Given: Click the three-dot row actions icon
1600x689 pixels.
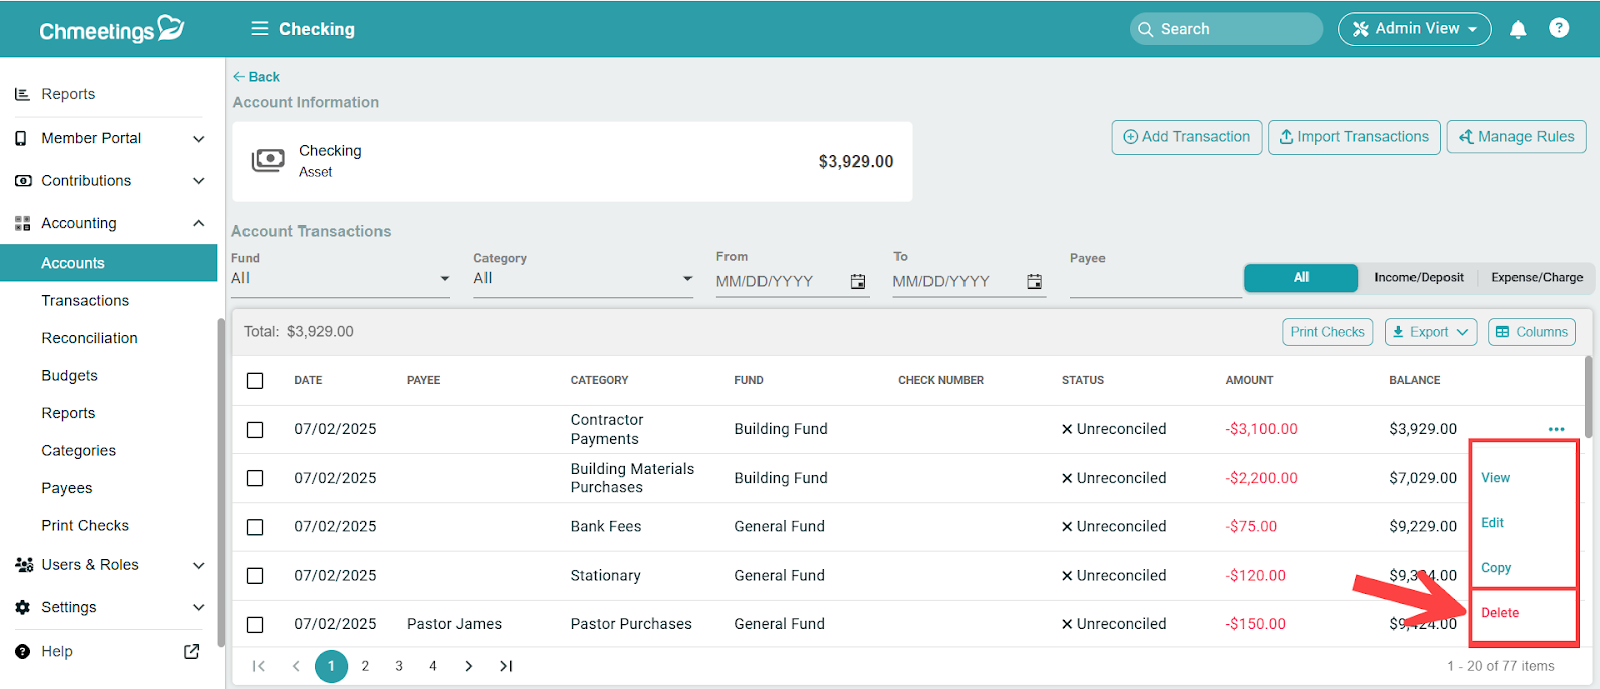Looking at the screenshot, I should (x=1556, y=429).
